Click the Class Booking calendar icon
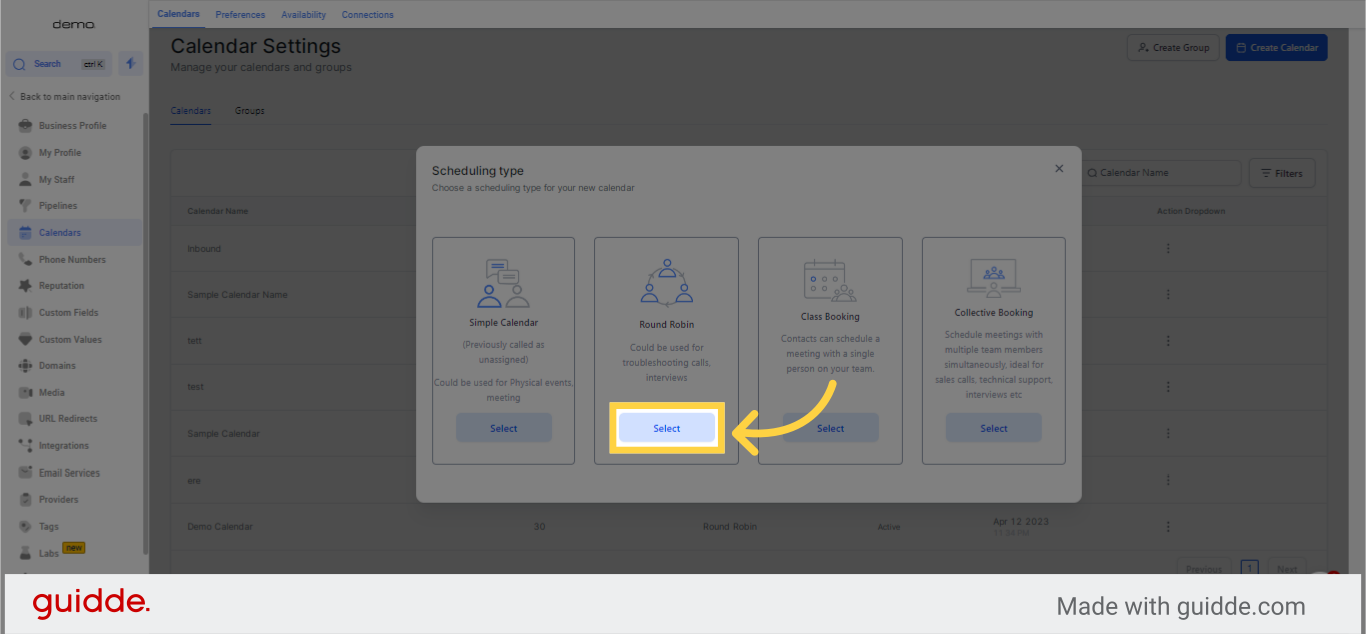The width and height of the screenshot is (1366, 634). (x=830, y=280)
